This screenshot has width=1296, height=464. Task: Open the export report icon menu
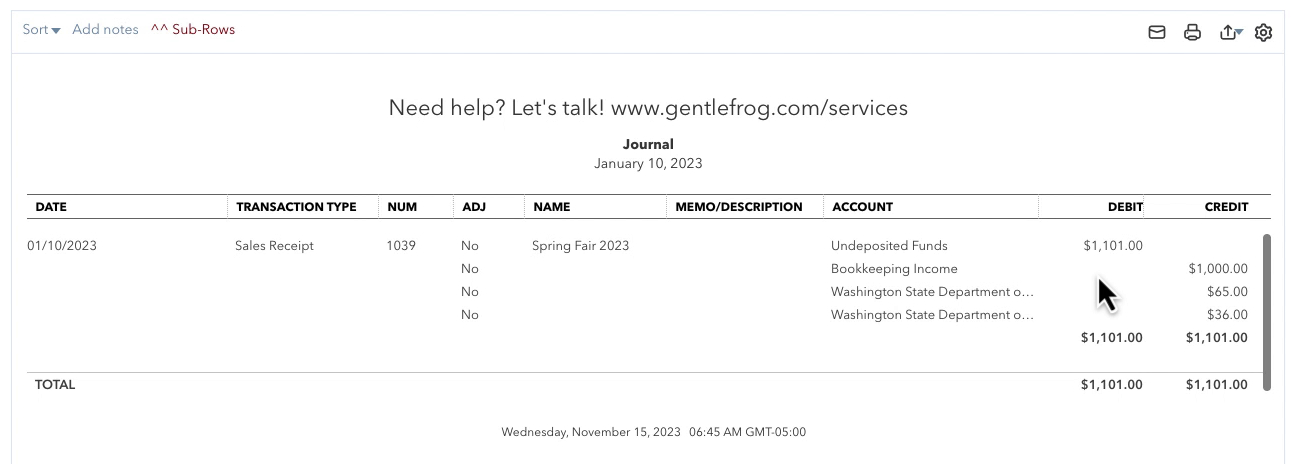1231,32
